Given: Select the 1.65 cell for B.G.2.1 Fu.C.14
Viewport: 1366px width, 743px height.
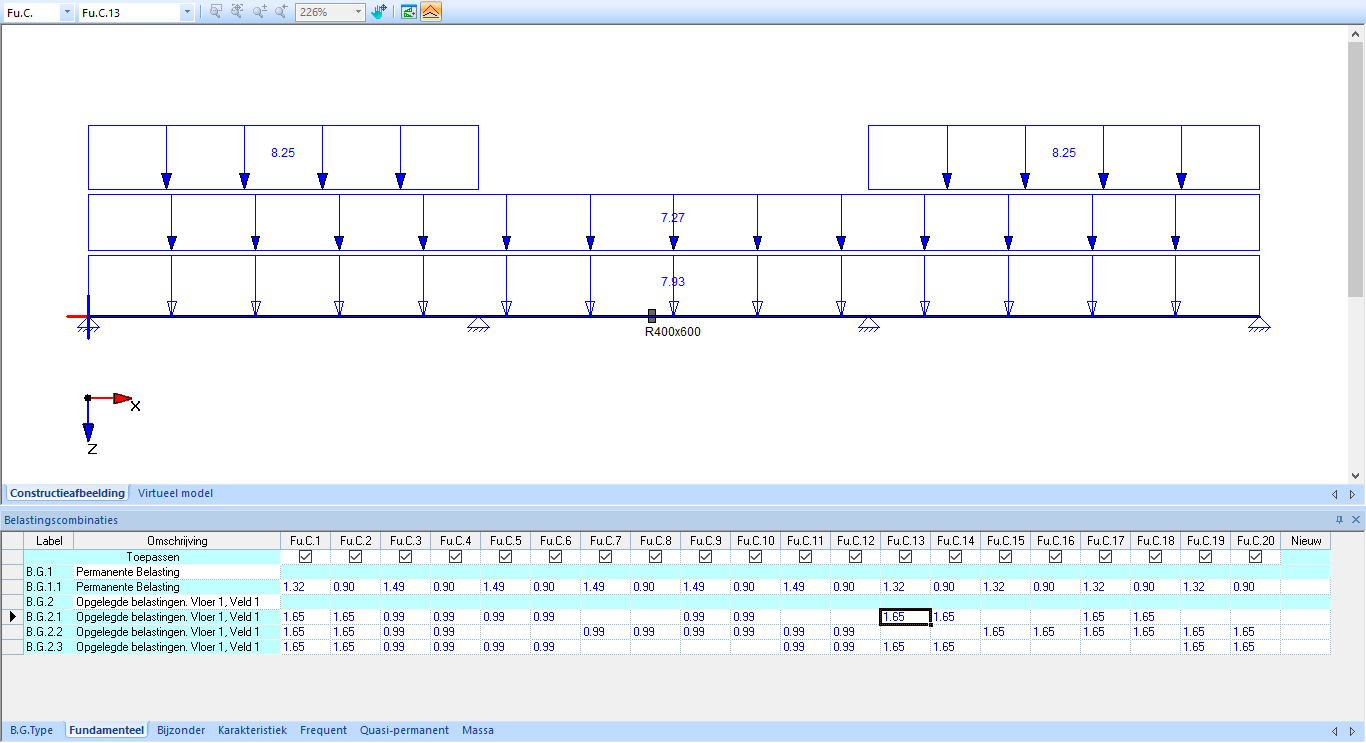Looking at the screenshot, I should (x=955, y=616).
